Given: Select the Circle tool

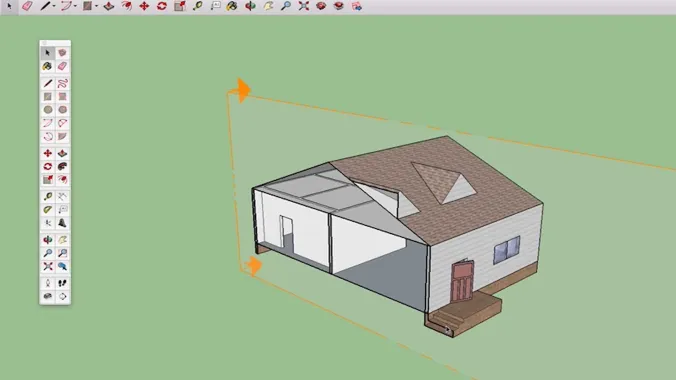Looking at the screenshot, I should [x=48, y=110].
